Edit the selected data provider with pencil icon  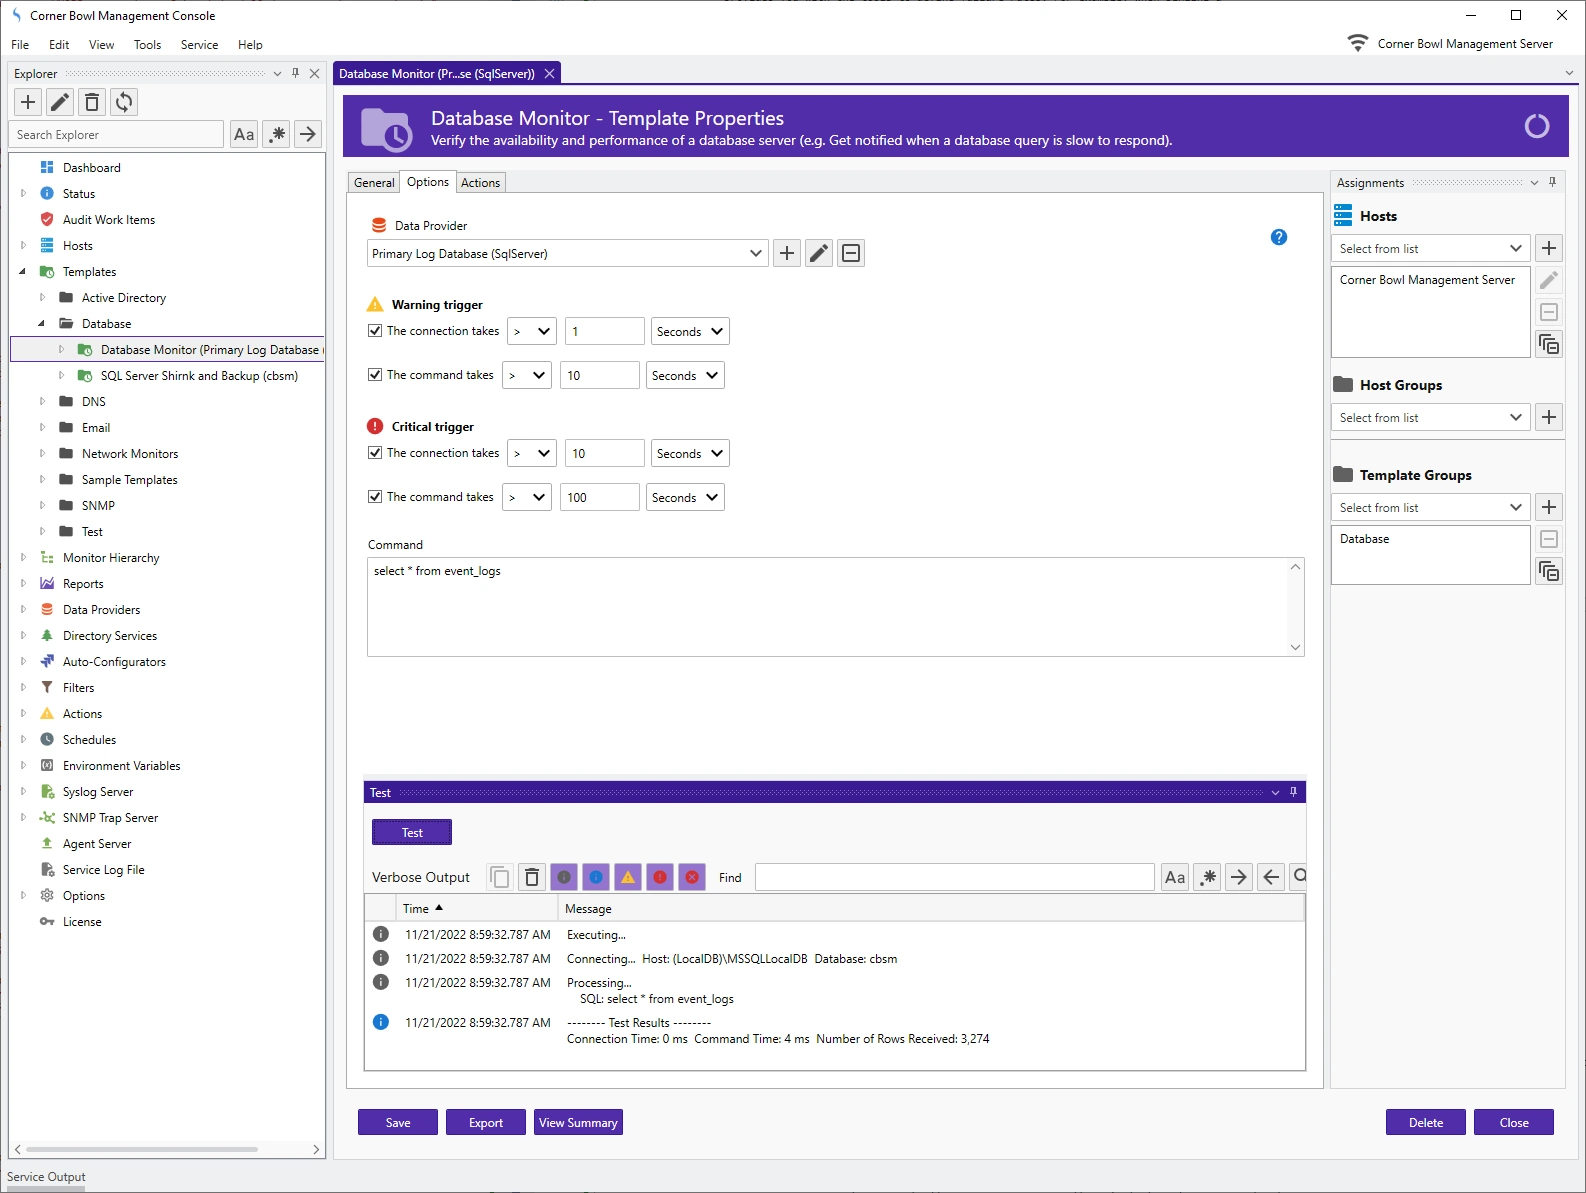click(819, 253)
